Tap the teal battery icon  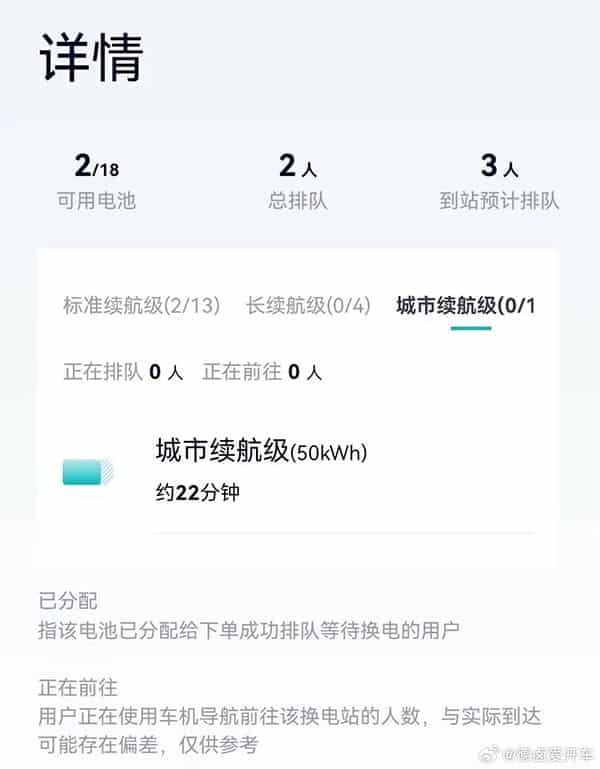[88, 471]
